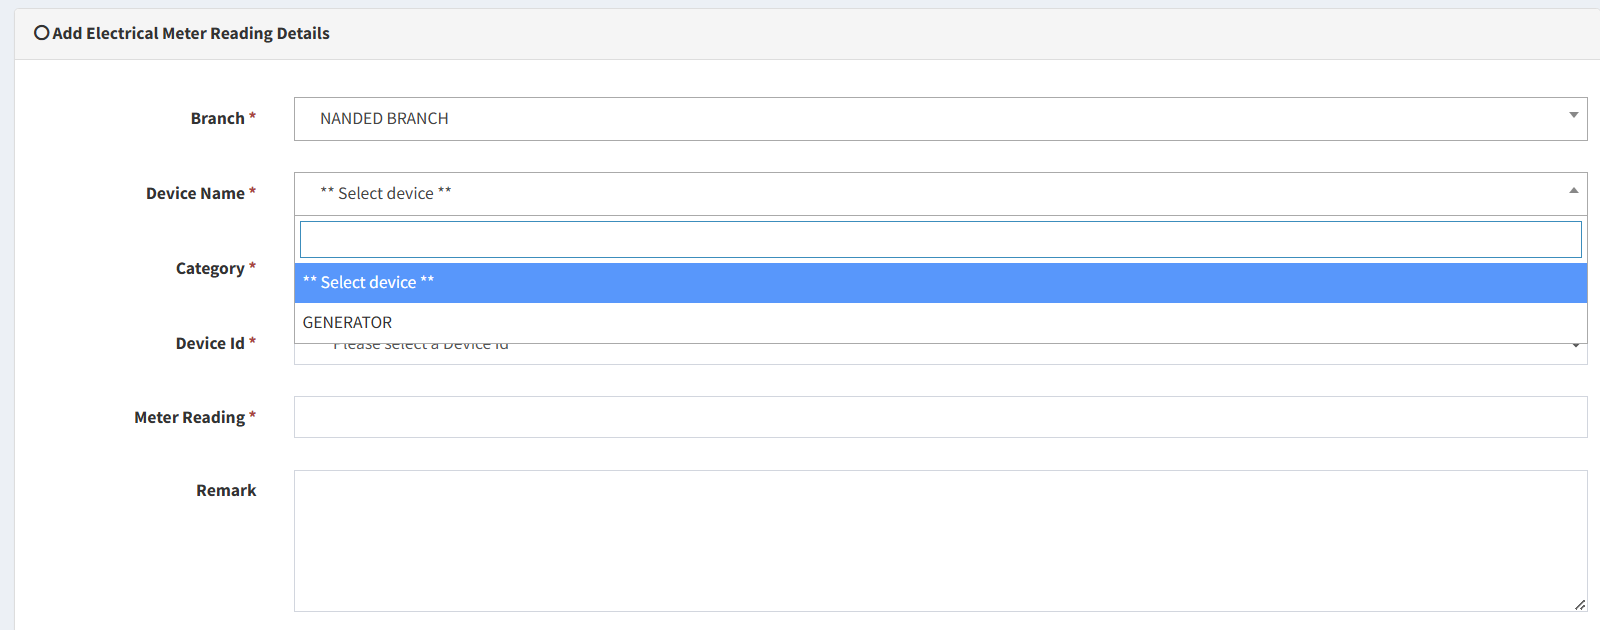Select GENERATOR from the device list
The height and width of the screenshot is (630, 1600).
[940, 323]
